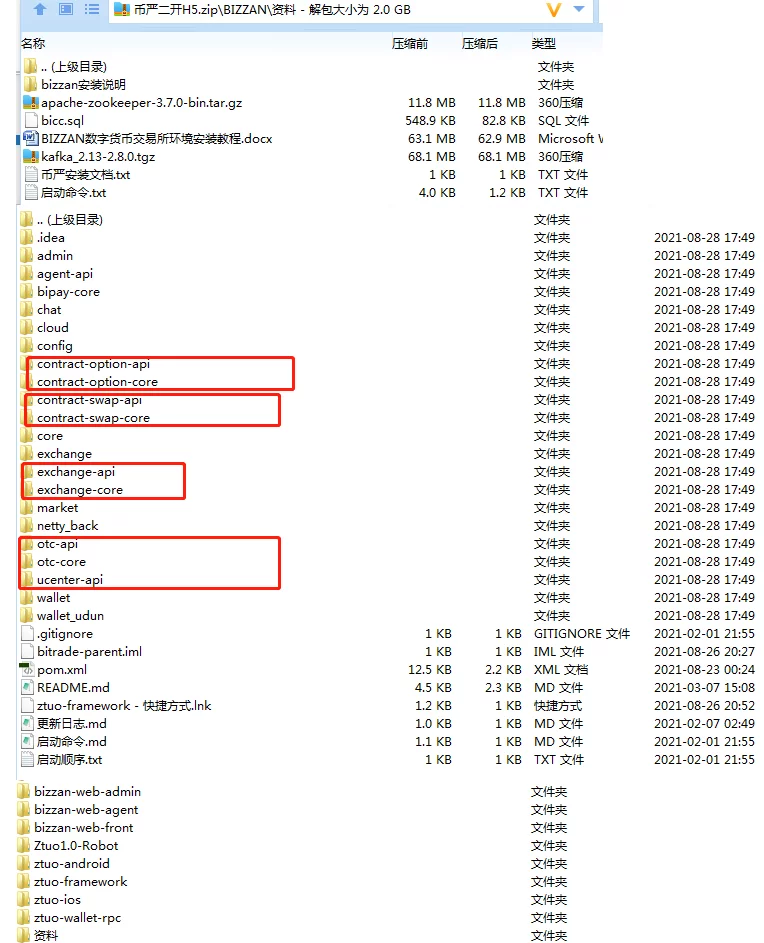The height and width of the screenshot is (943, 764).
Task: Switch to the list view icon
Action: pyautogui.click(x=91, y=9)
